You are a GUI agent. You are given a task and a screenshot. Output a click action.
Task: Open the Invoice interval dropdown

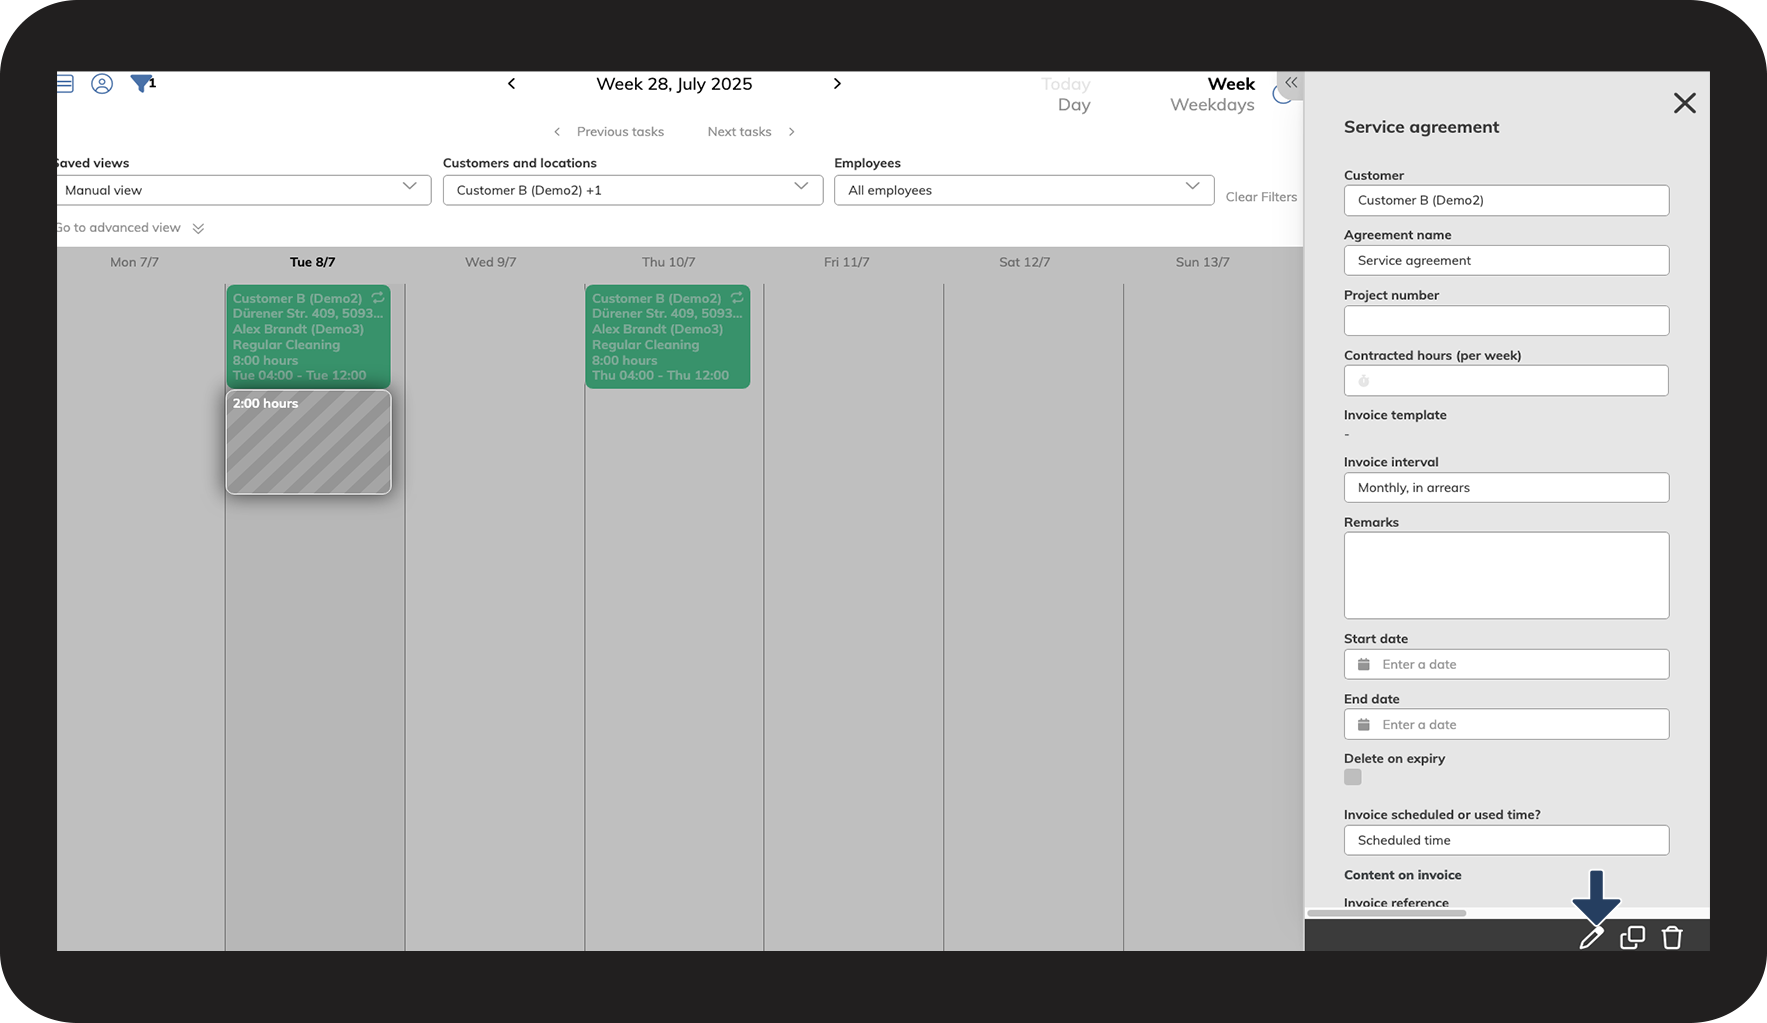tap(1506, 488)
